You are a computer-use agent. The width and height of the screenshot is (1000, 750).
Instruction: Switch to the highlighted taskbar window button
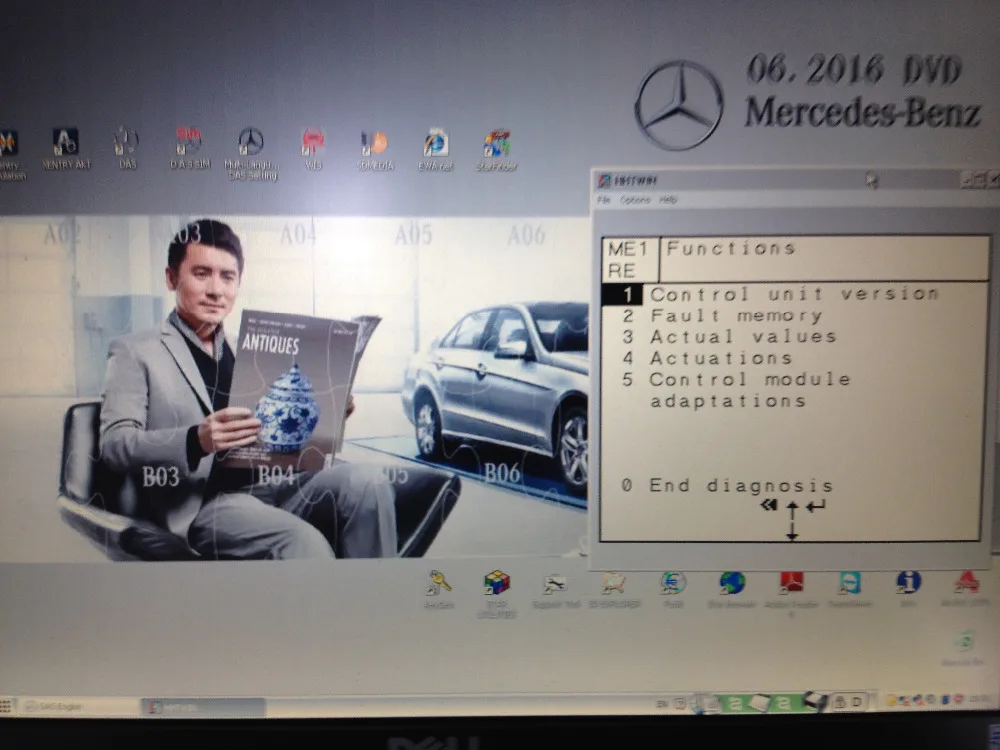[203, 707]
